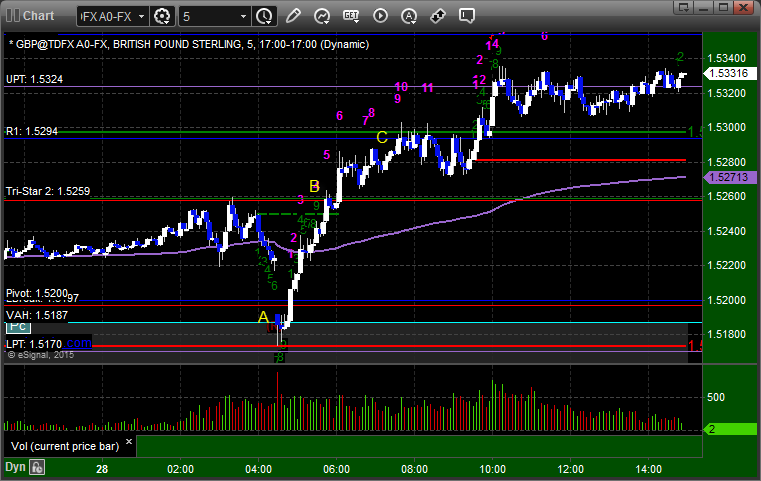Click the yellow wave label C
Screen dimensions: 761x481
click(382, 137)
